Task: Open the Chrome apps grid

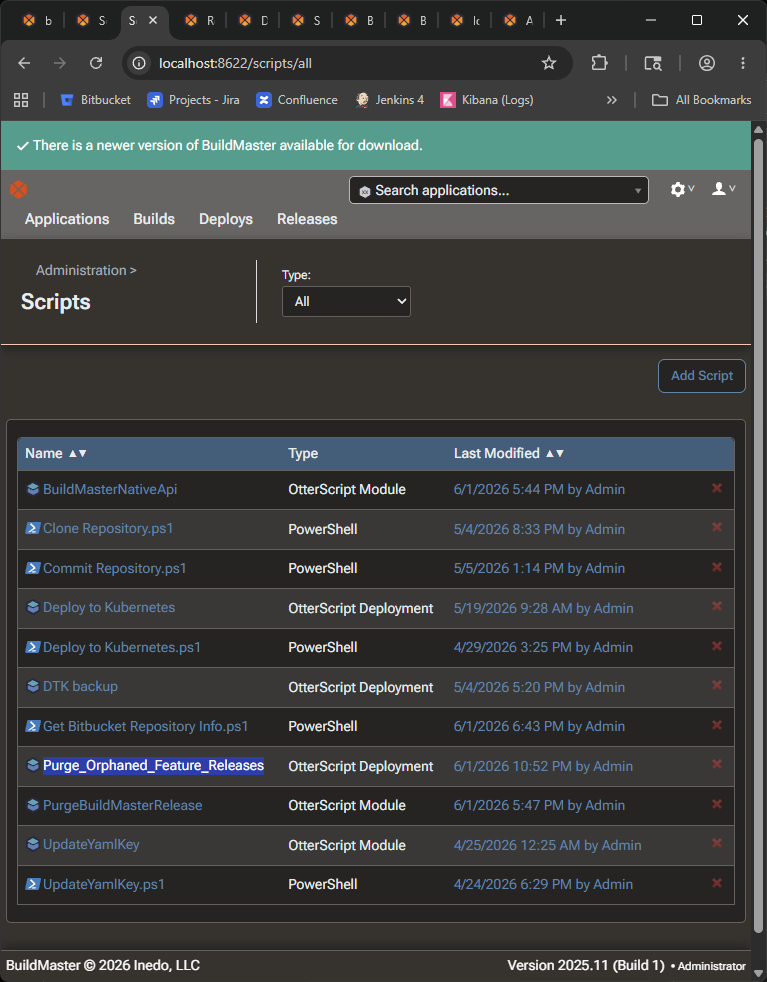Action: (x=21, y=100)
